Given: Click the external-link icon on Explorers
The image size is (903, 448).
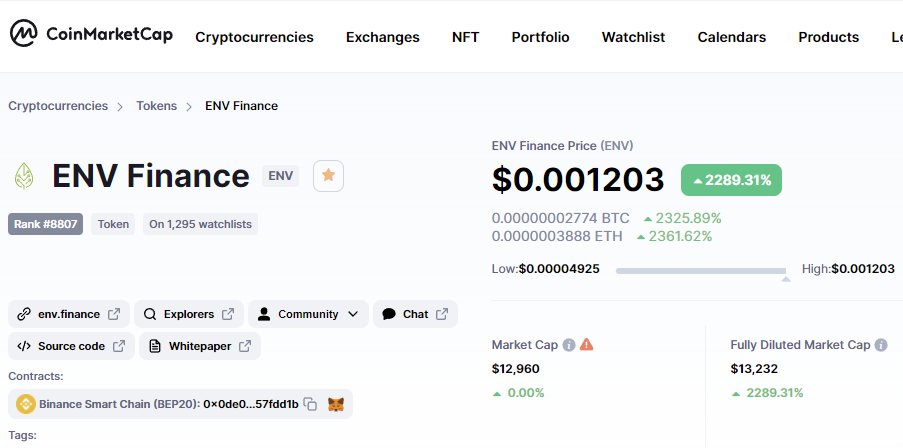Looking at the screenshot, I should click(x=228, y=314).
